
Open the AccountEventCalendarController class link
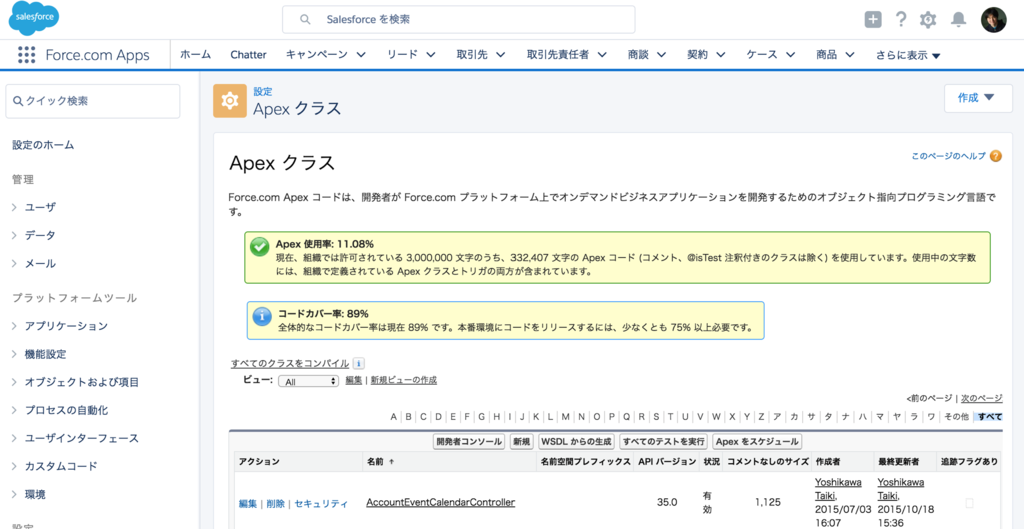(x=441, y=503)
